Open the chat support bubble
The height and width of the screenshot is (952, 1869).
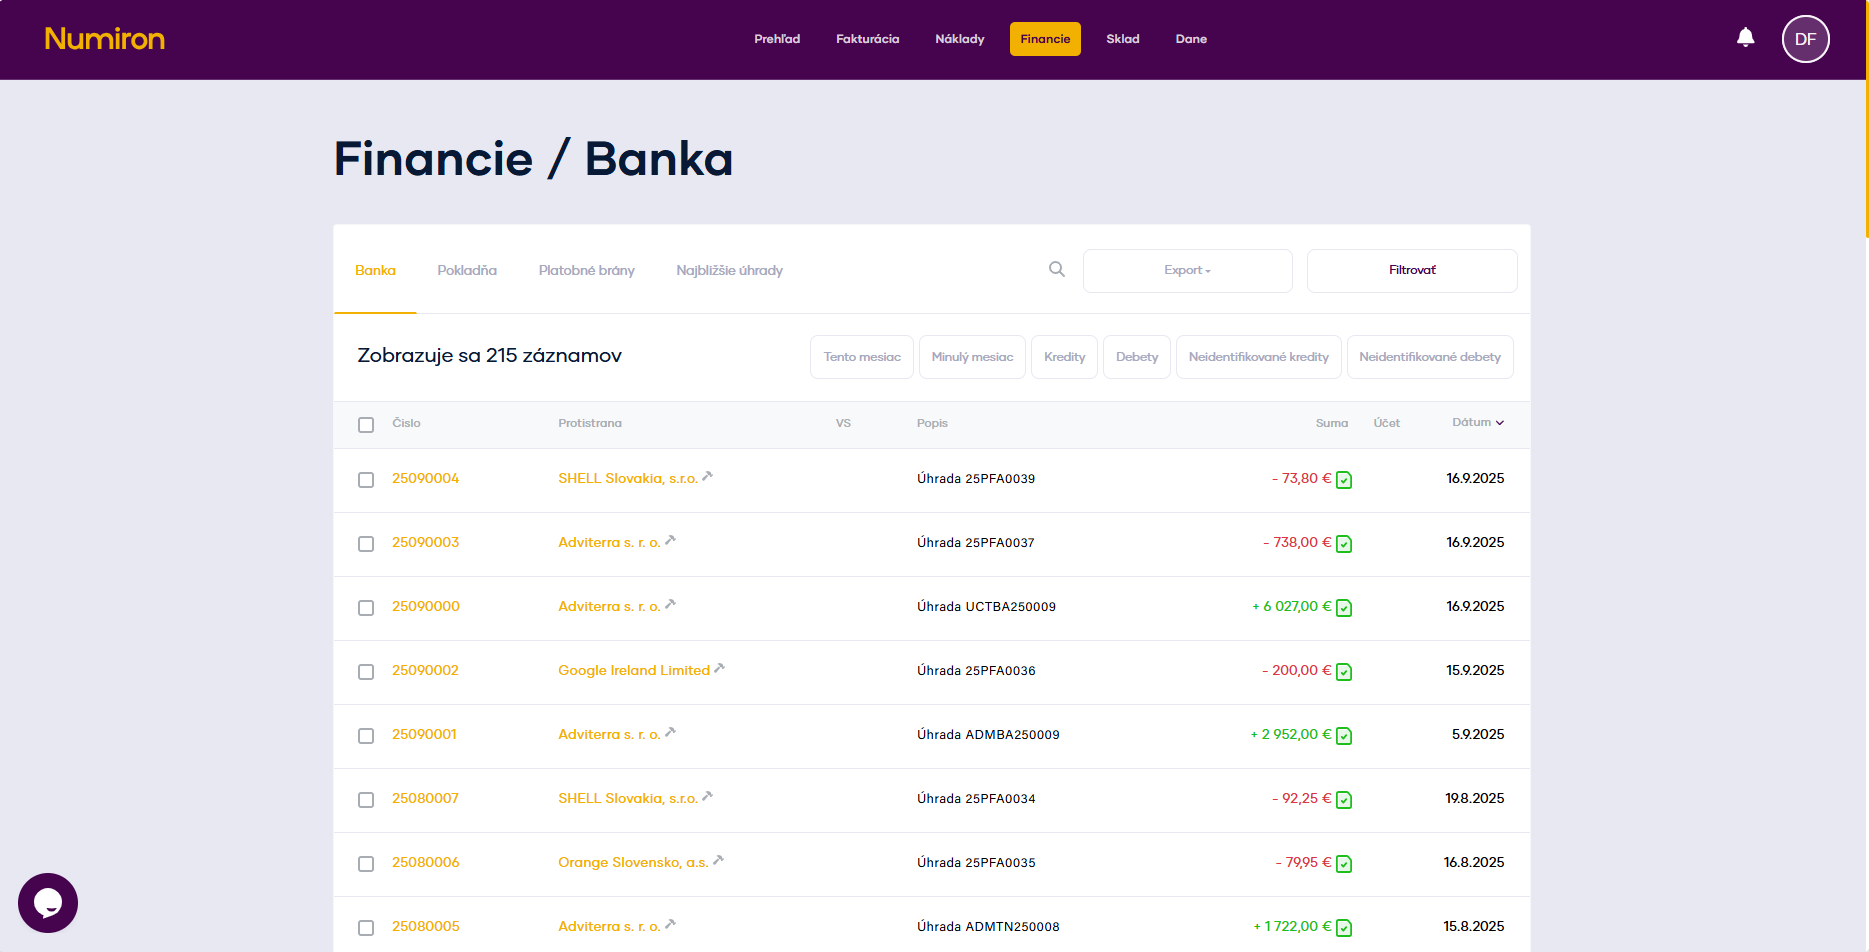[x=48, y=902]
